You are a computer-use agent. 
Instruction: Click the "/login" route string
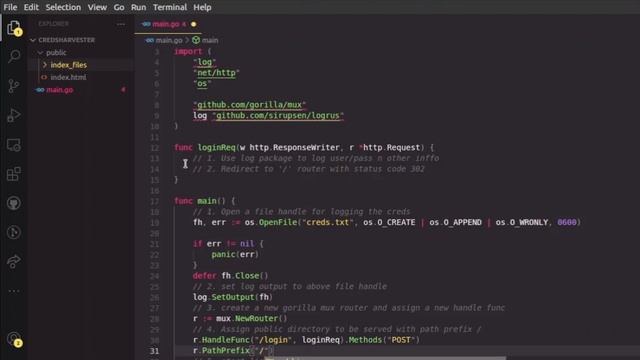[x=273, y=340]
